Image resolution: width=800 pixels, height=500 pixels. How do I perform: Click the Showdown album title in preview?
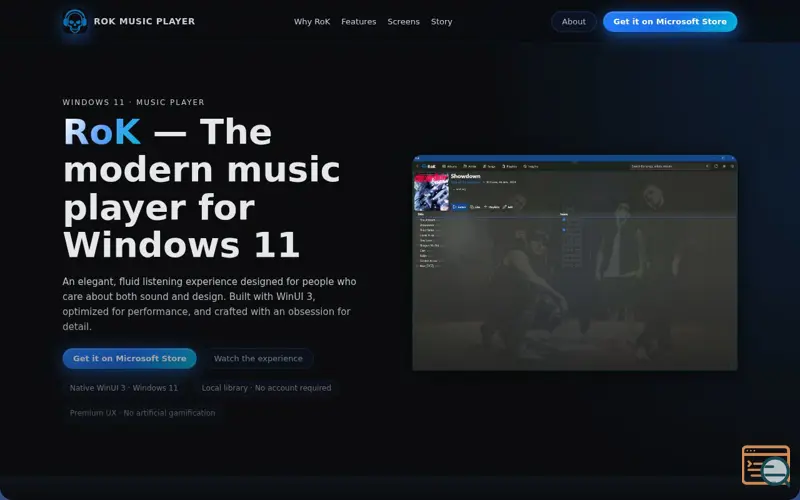point(465,176)
